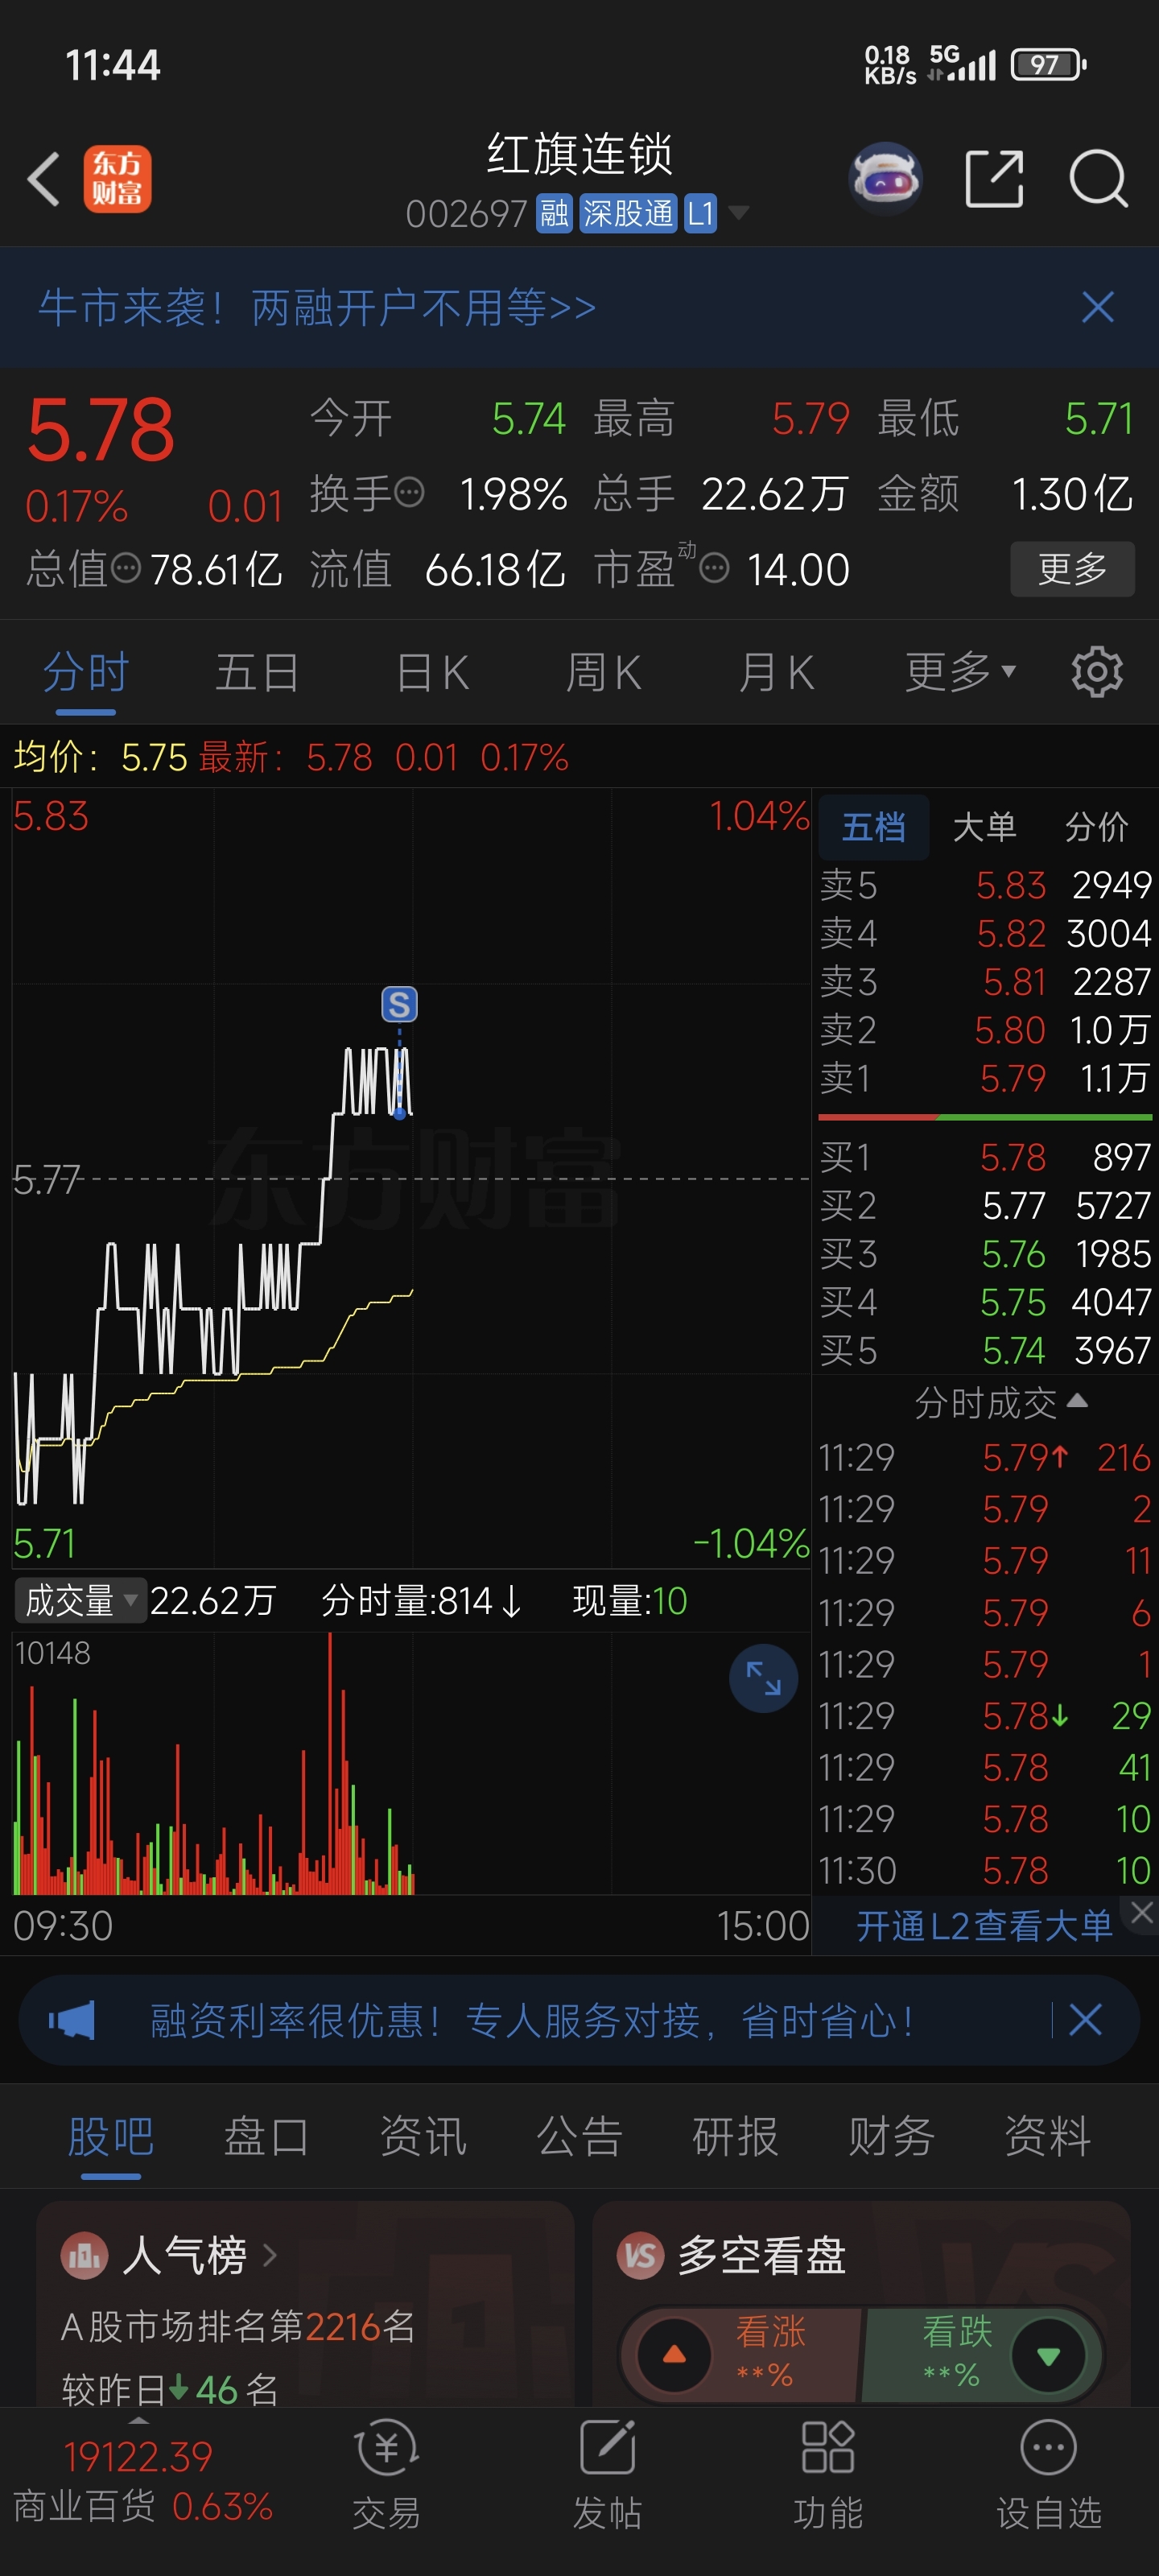Expand chart to fullscreen icon

pyautogui.click(x=763, y=1678)
